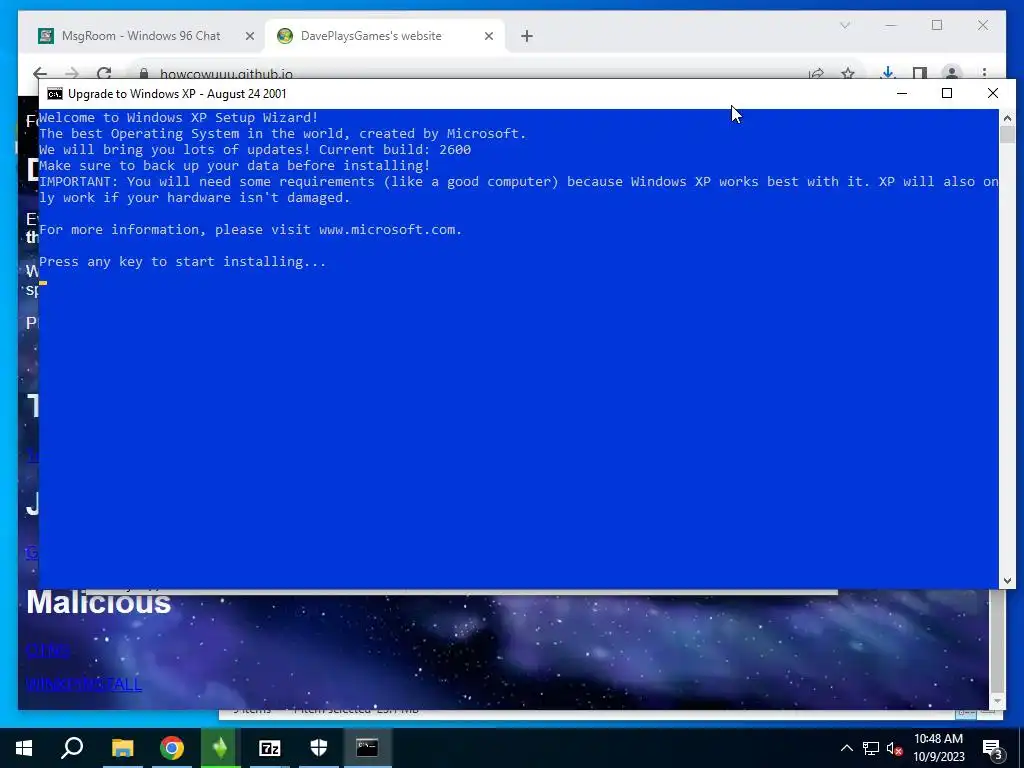
Task: Click the console window's cmd title icon
Action: point(55,94)
